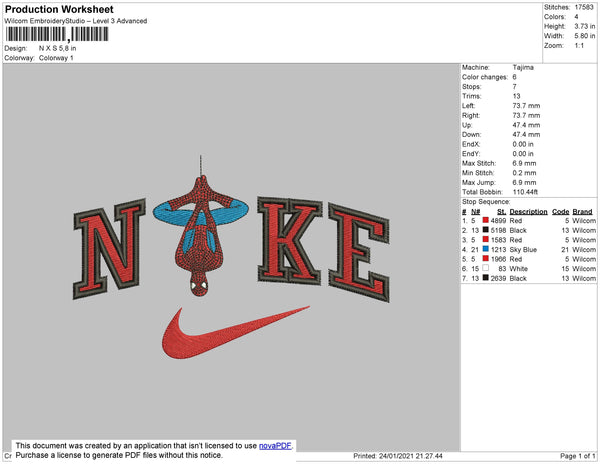Click the White description in stop 6
The height and width of the screenshot is (464, 600).
518,269
